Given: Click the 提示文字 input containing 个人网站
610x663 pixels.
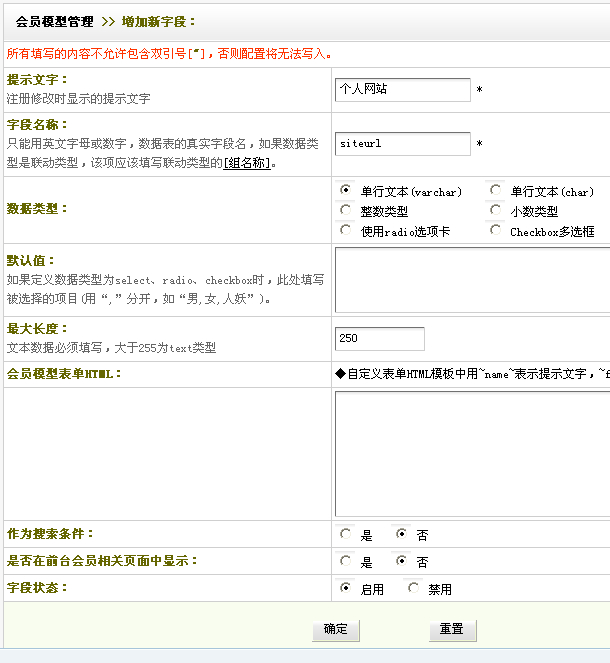Looking at the screenshot, I should (x=402, y=90).
